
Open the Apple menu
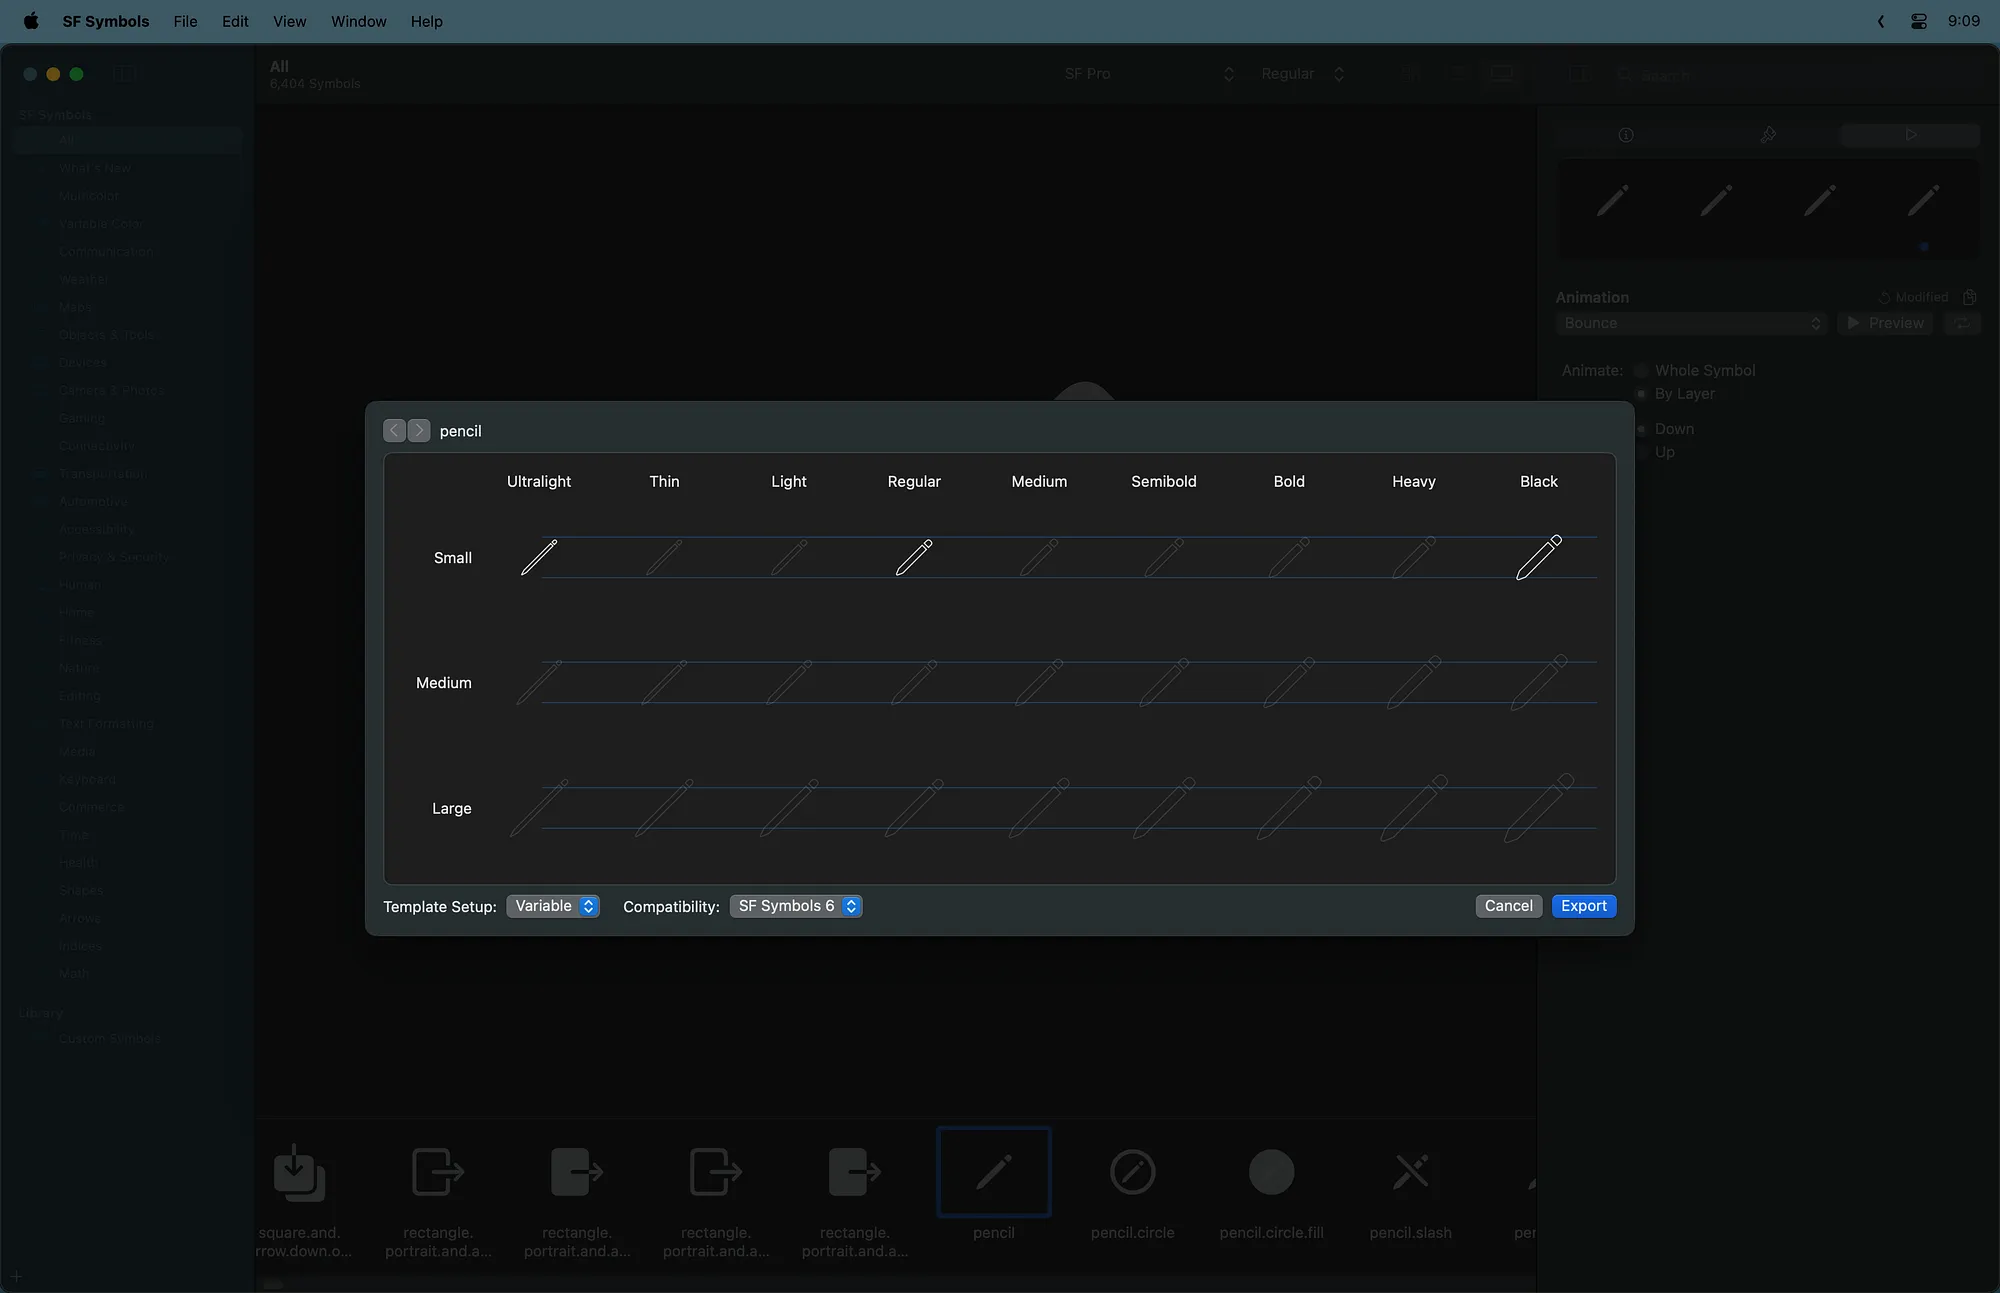coord(31,21)
